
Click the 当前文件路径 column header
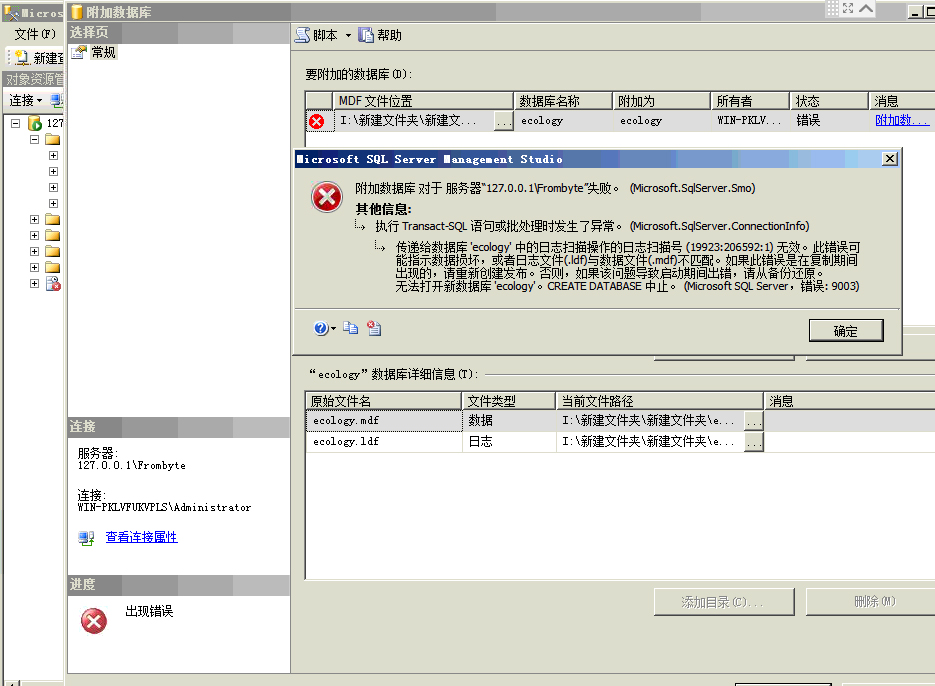(660, 401)
